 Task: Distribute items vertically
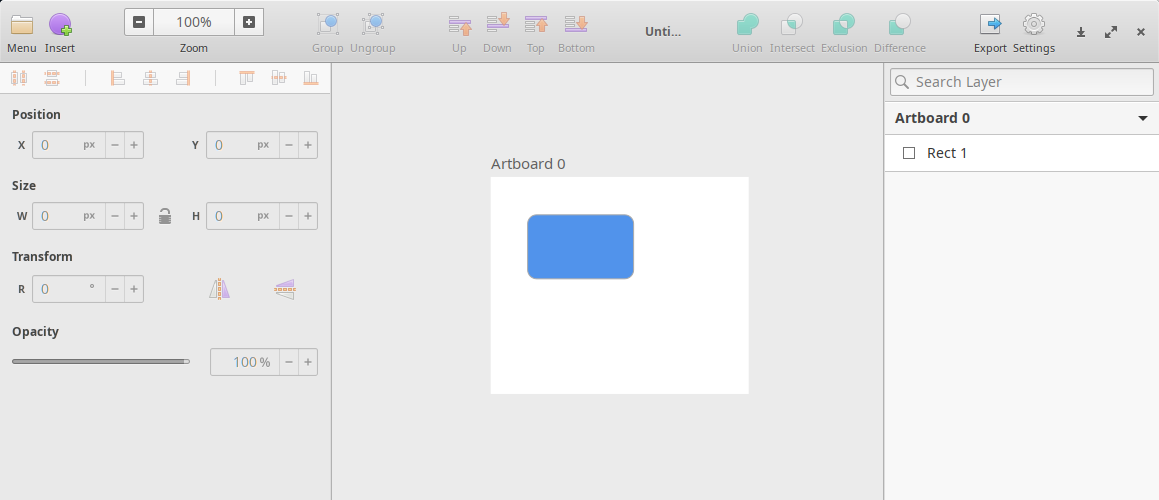52,78
